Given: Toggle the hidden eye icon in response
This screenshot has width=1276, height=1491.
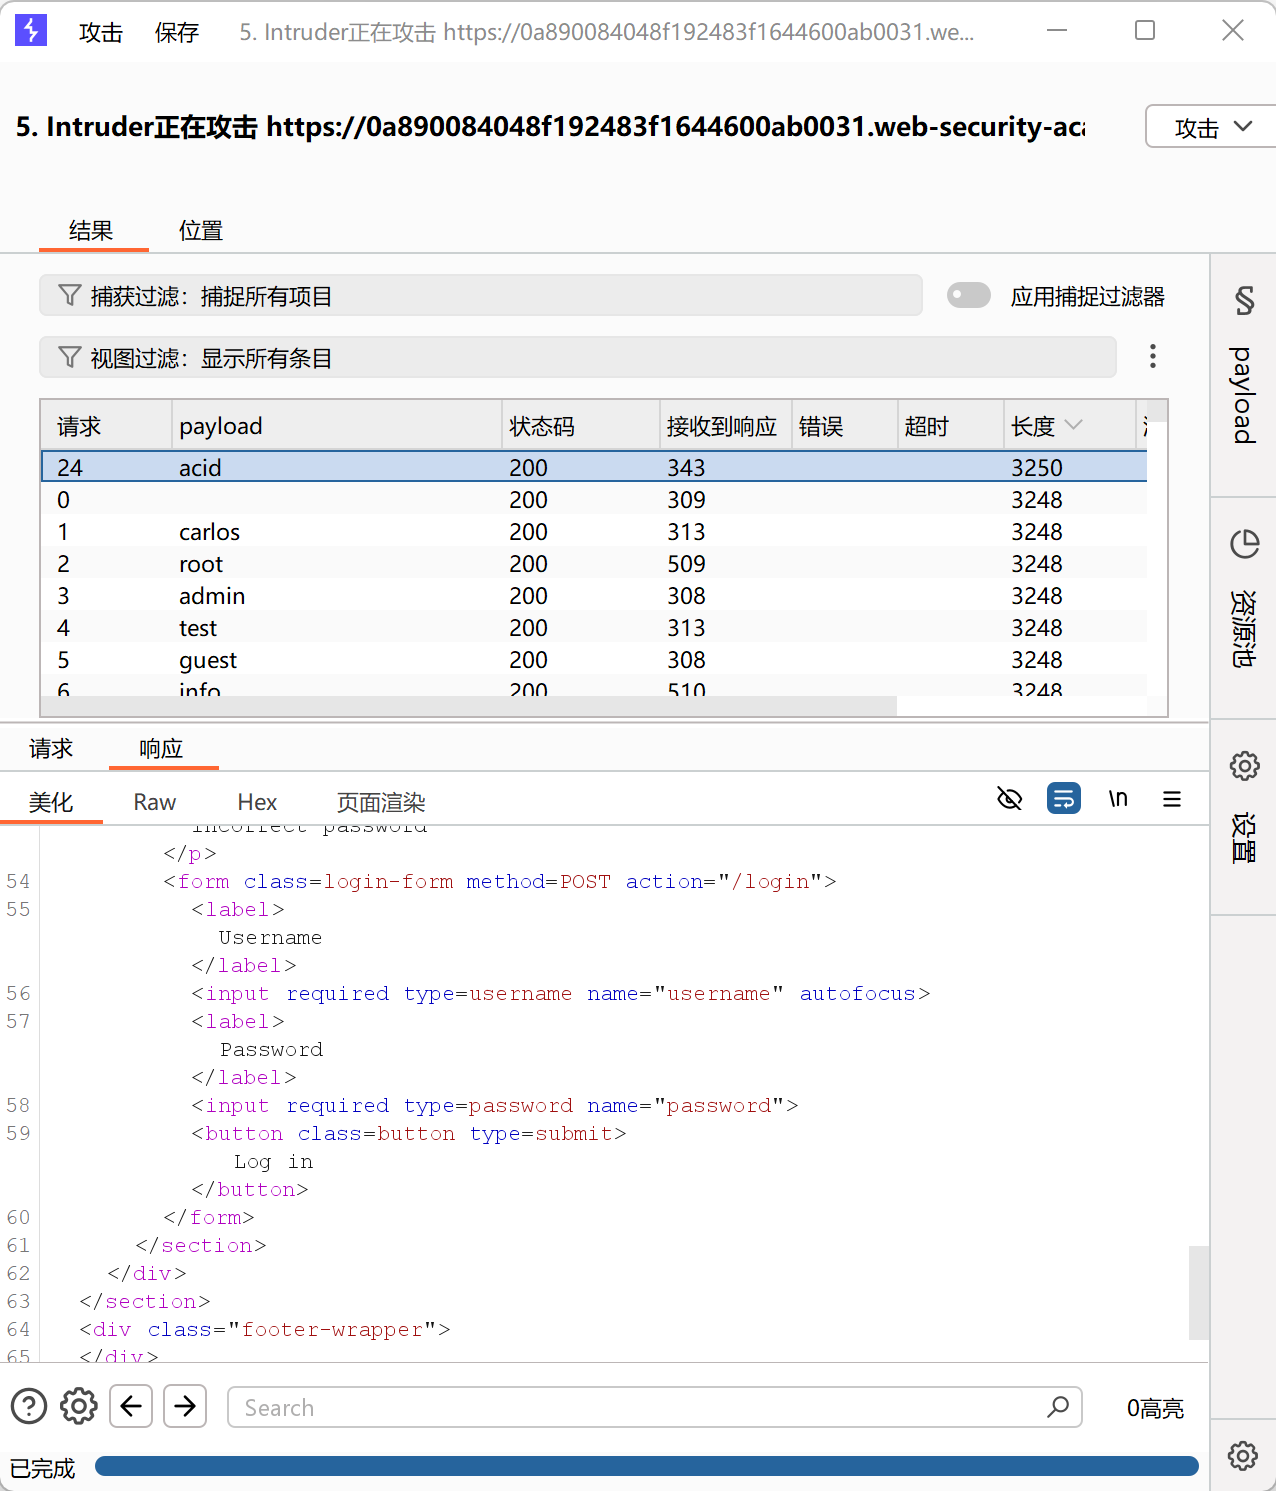Looking at the screenshot, I should (1010, 799).
